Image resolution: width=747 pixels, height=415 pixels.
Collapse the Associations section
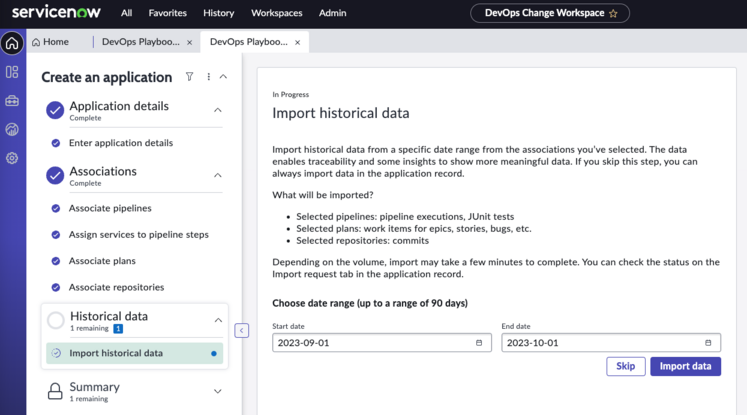[218, 175]
